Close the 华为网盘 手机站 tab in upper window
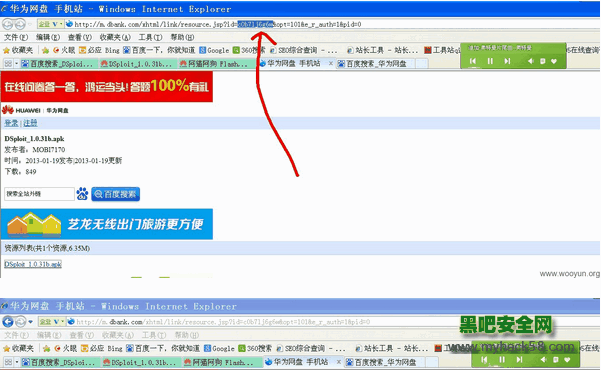 (331, 63)
